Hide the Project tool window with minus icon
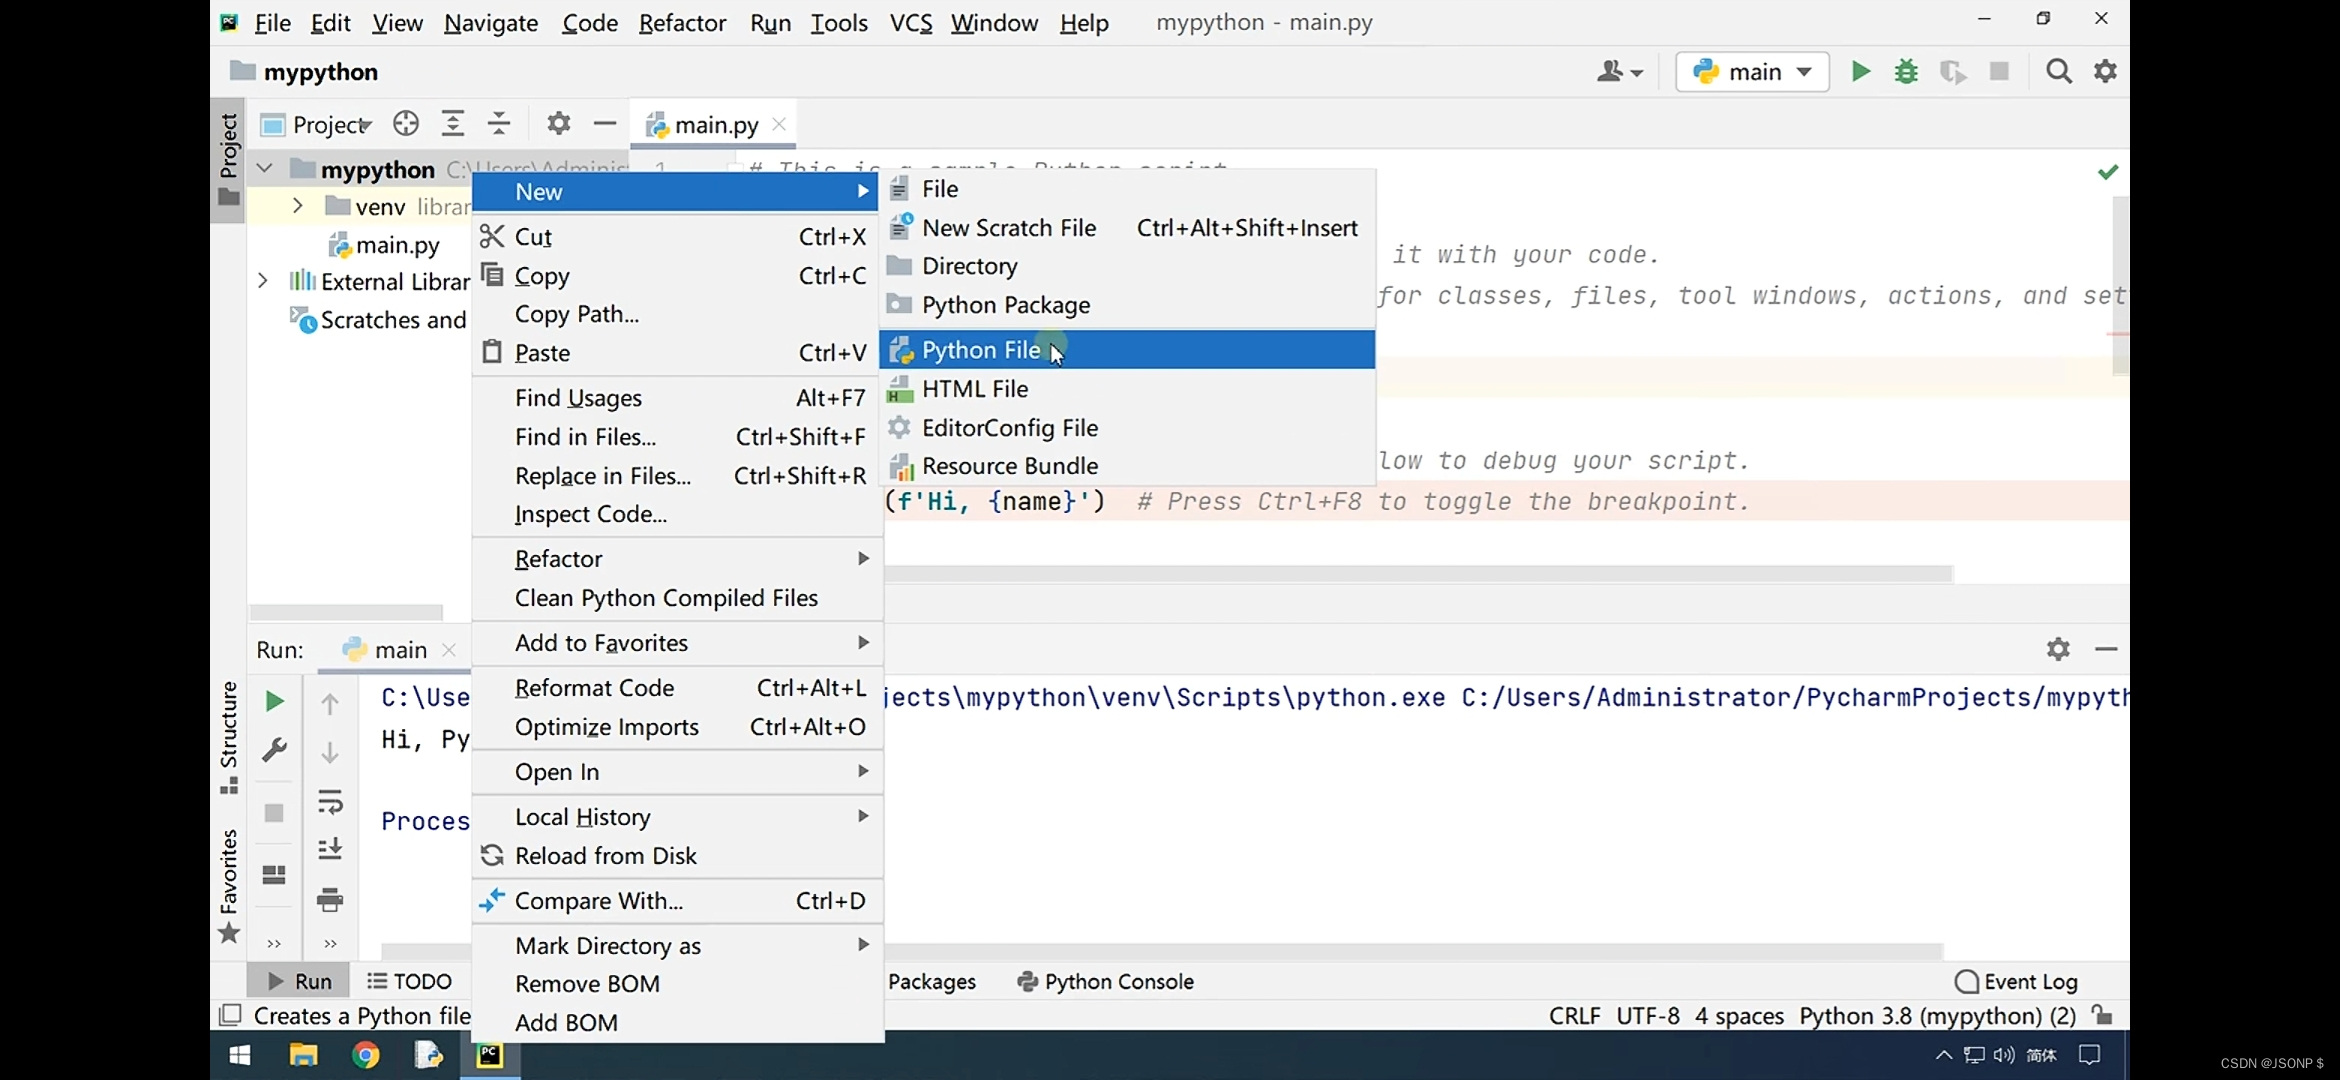The height and width of the screenshot is (1080, 2340). [x=605, y=124]
